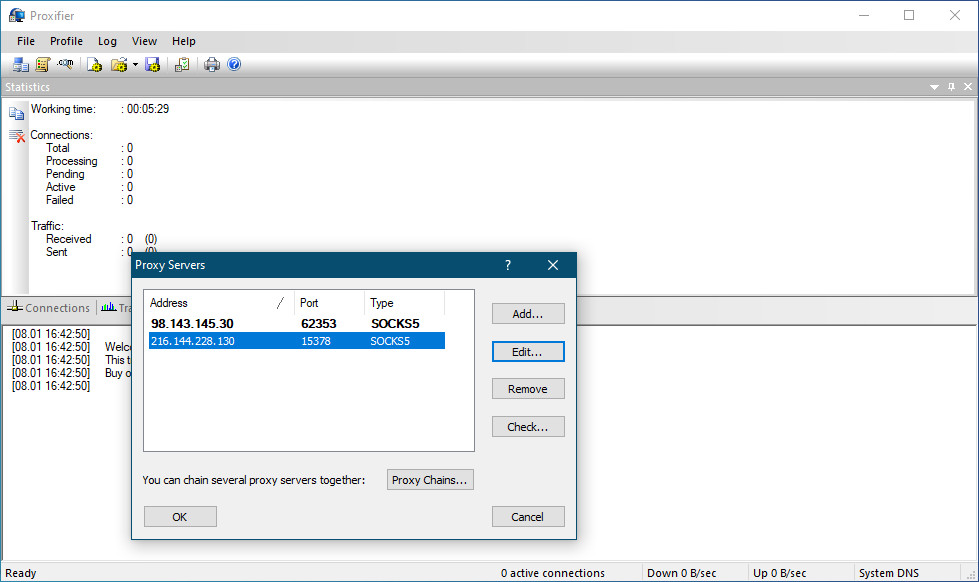
Task: Click port value 62353
Action: 318,323
